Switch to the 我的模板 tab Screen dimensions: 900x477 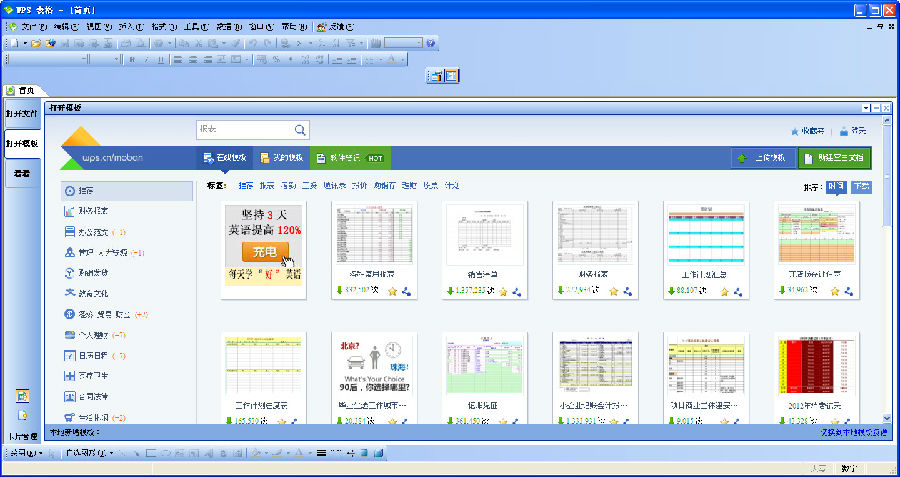[280, 158]
